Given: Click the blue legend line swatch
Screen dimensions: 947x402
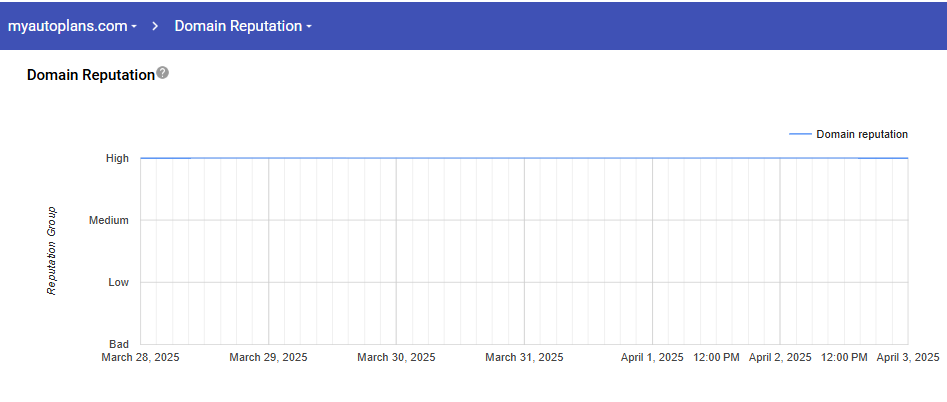Looking at the screenshot, I should click(x=800, y=134).
